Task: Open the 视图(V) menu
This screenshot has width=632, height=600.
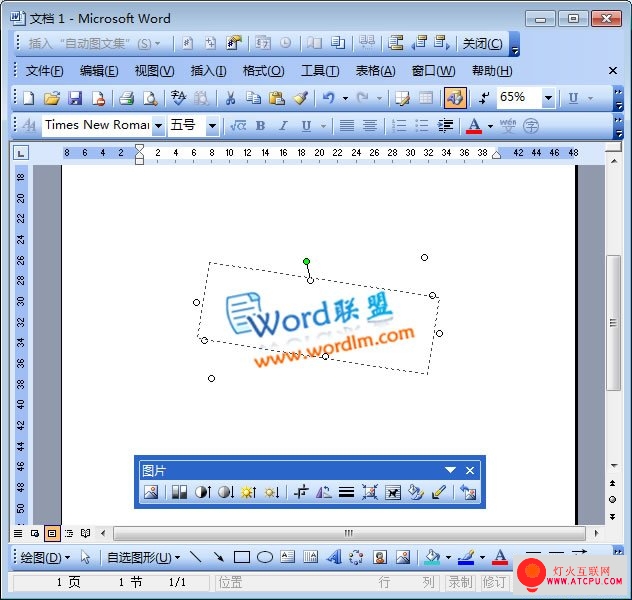Action: pyautogui.click(x=154, y=71)
